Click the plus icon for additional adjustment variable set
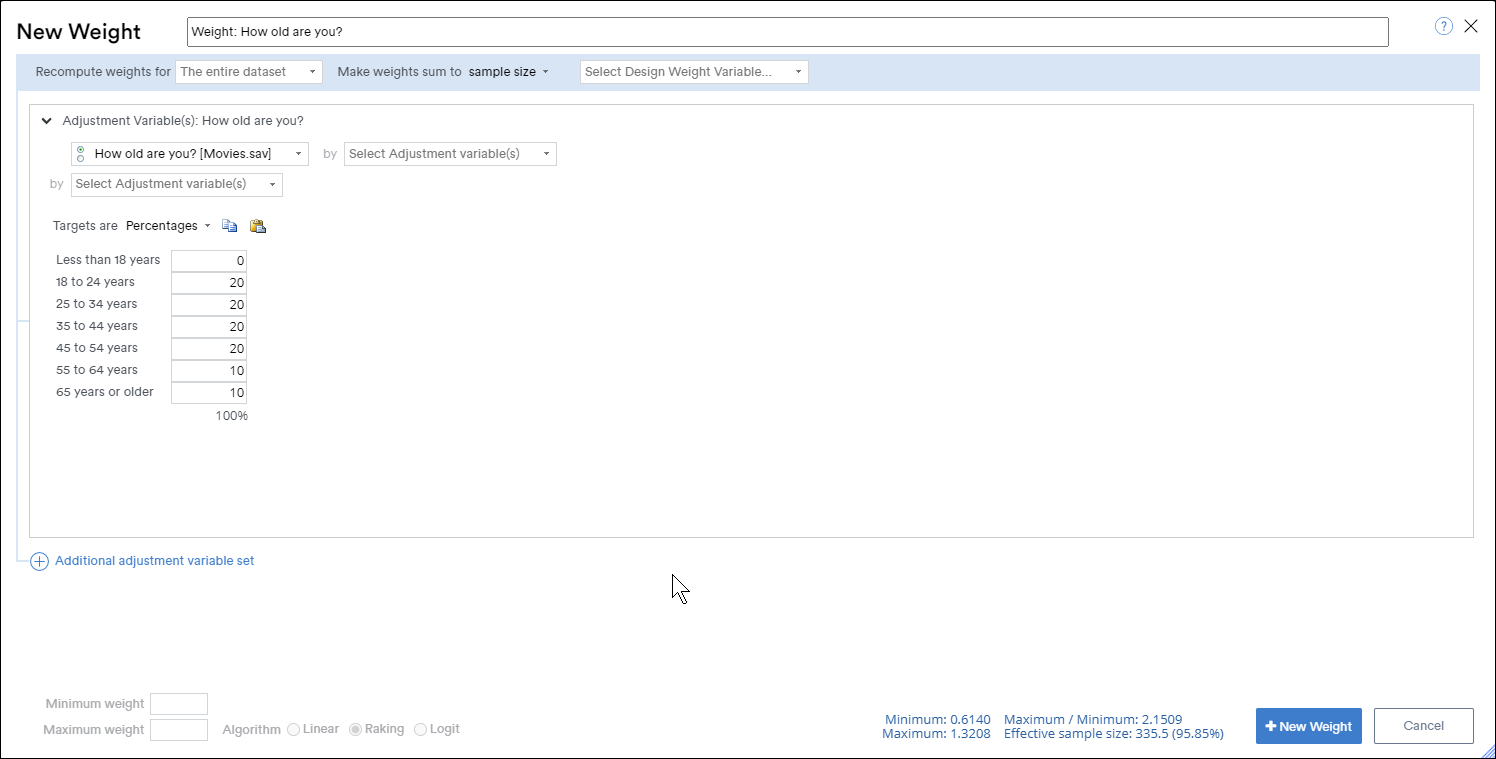Viewport: 1496px width, 759px height. tap(39, 561)
